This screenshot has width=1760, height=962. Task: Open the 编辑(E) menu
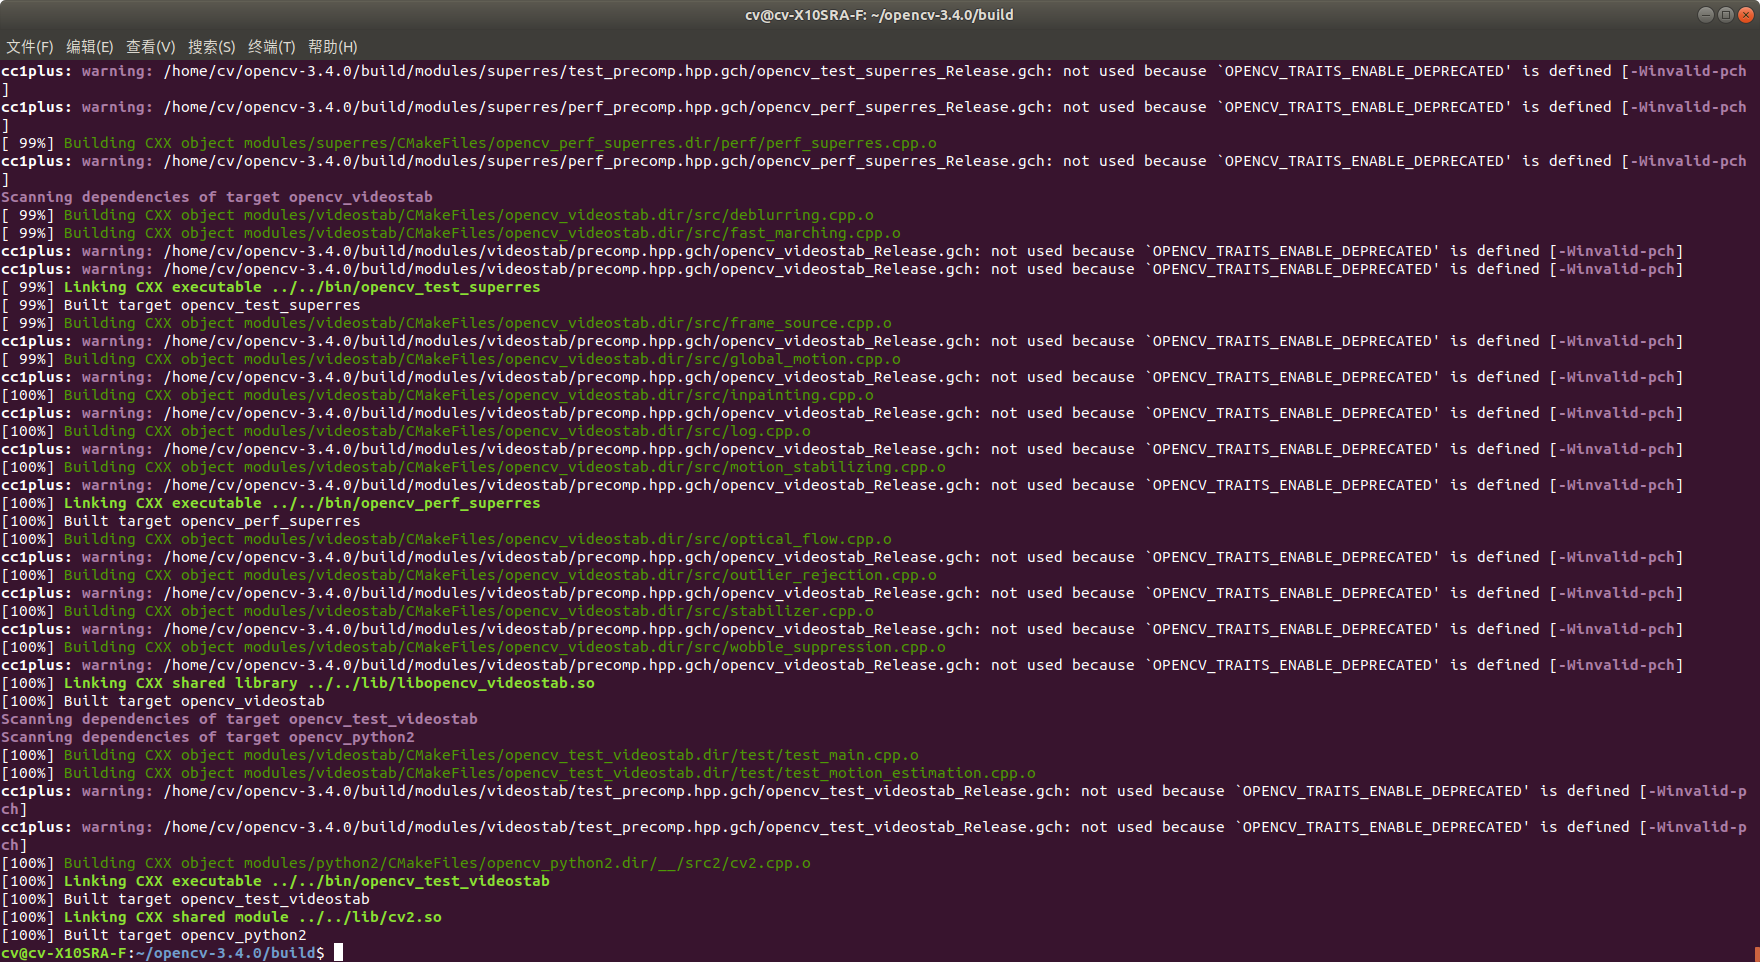tap(90, 47)
